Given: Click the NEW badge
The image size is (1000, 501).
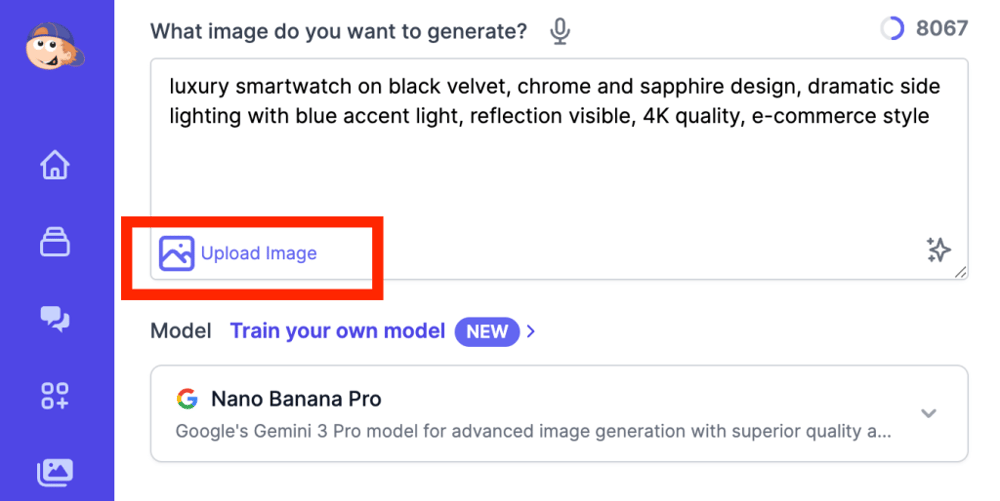Looking at the screenshot, I should [x=487, y=332].
